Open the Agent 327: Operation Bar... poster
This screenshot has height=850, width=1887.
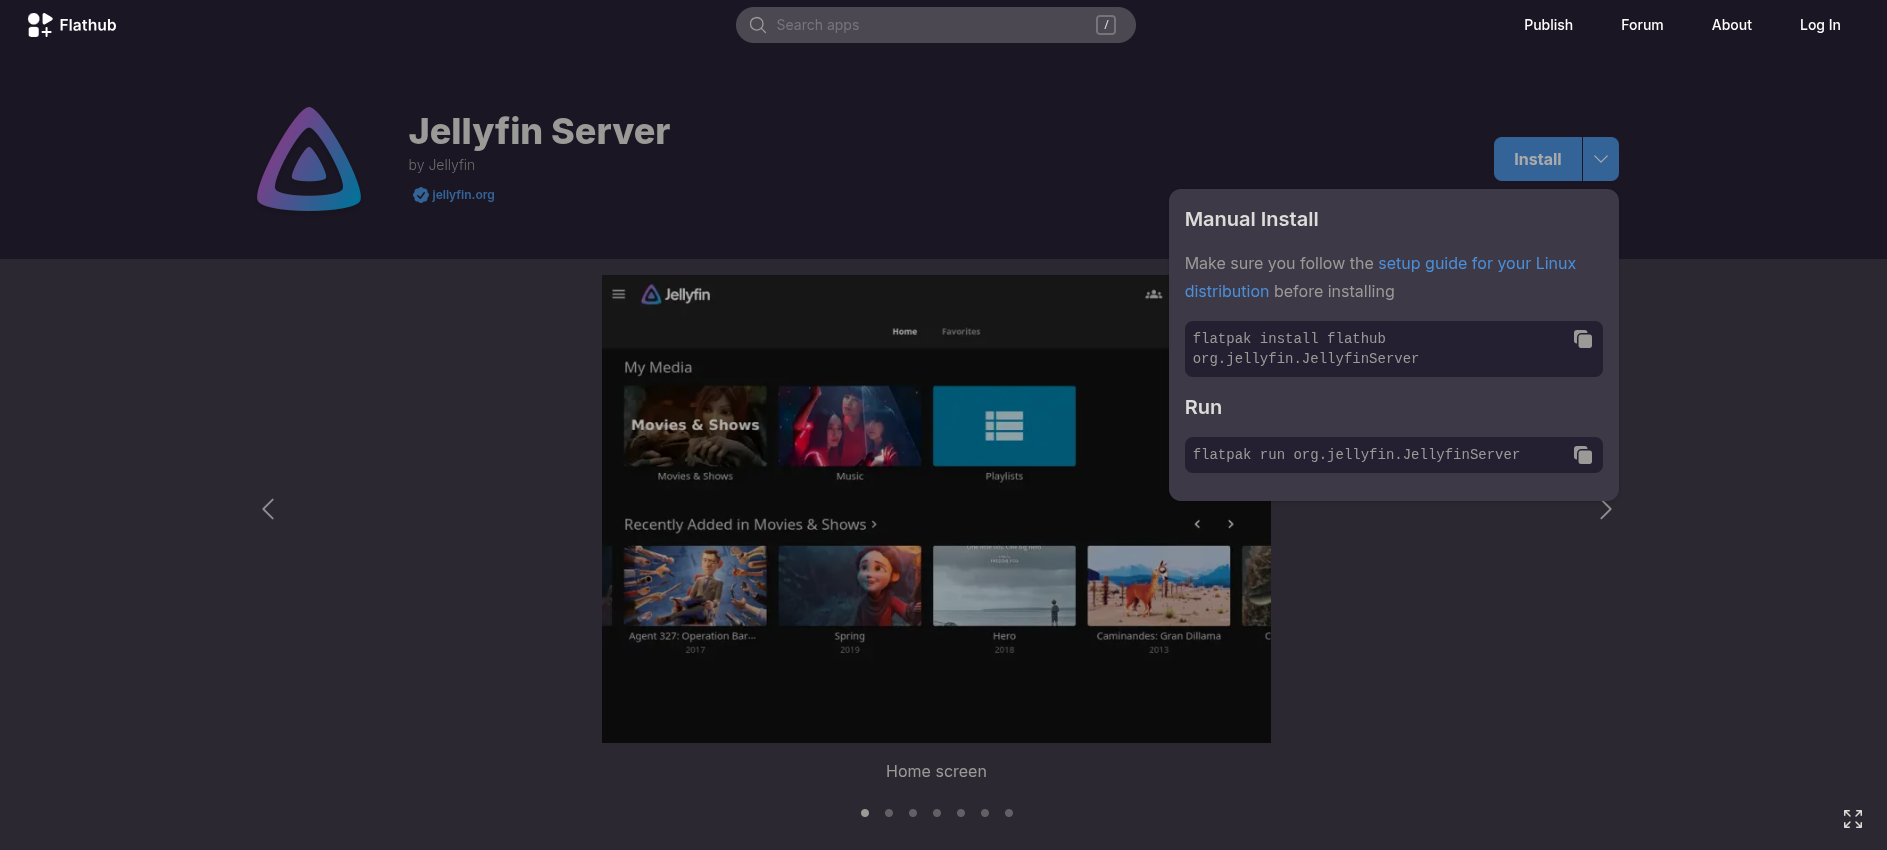695,586
